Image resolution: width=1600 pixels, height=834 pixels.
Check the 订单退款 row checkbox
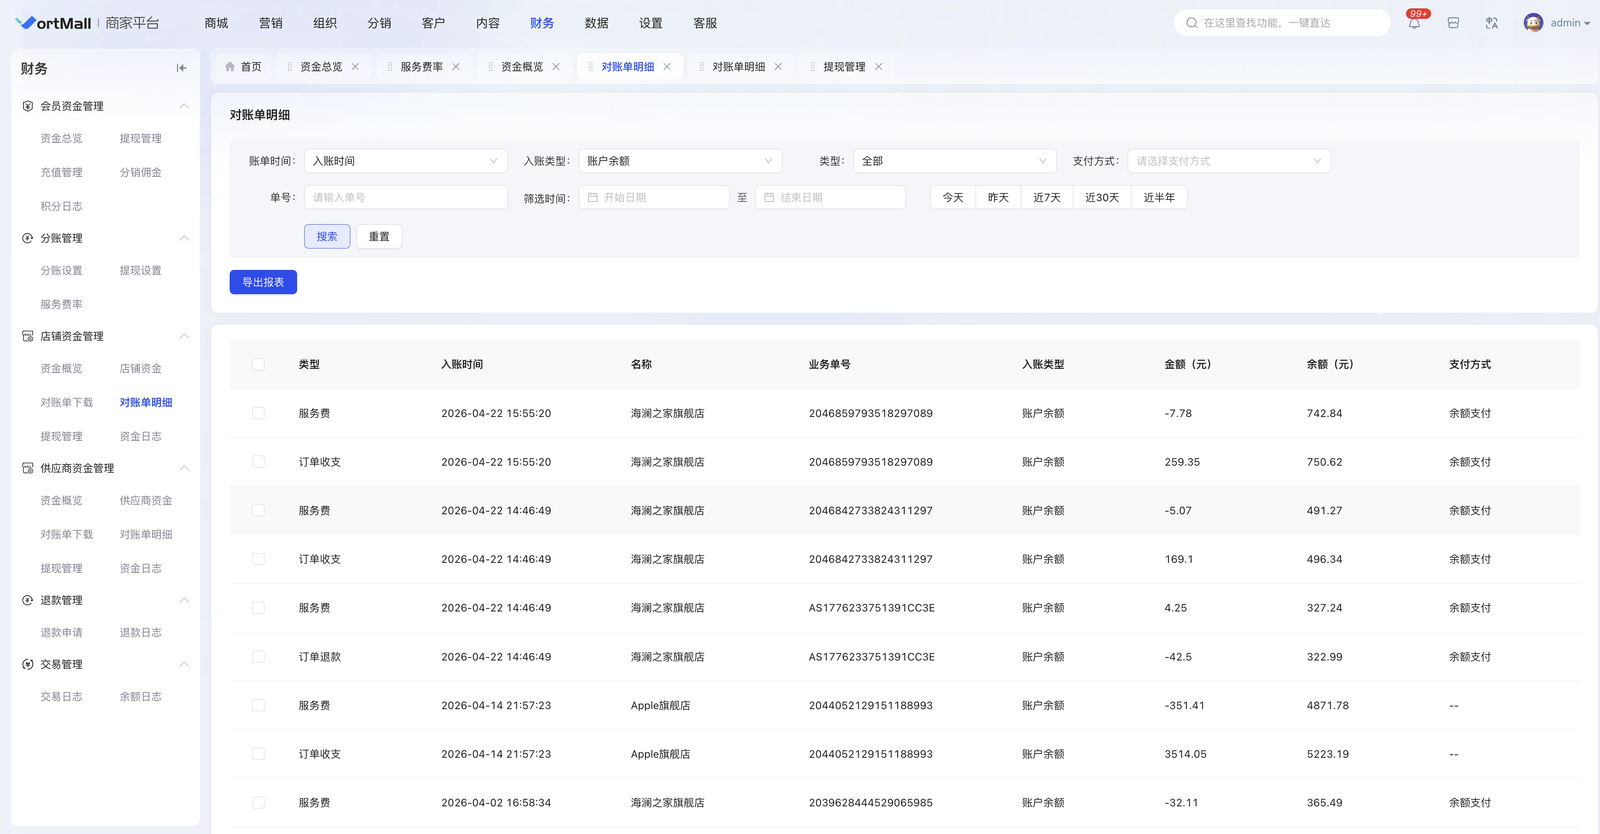coord(258,657)
